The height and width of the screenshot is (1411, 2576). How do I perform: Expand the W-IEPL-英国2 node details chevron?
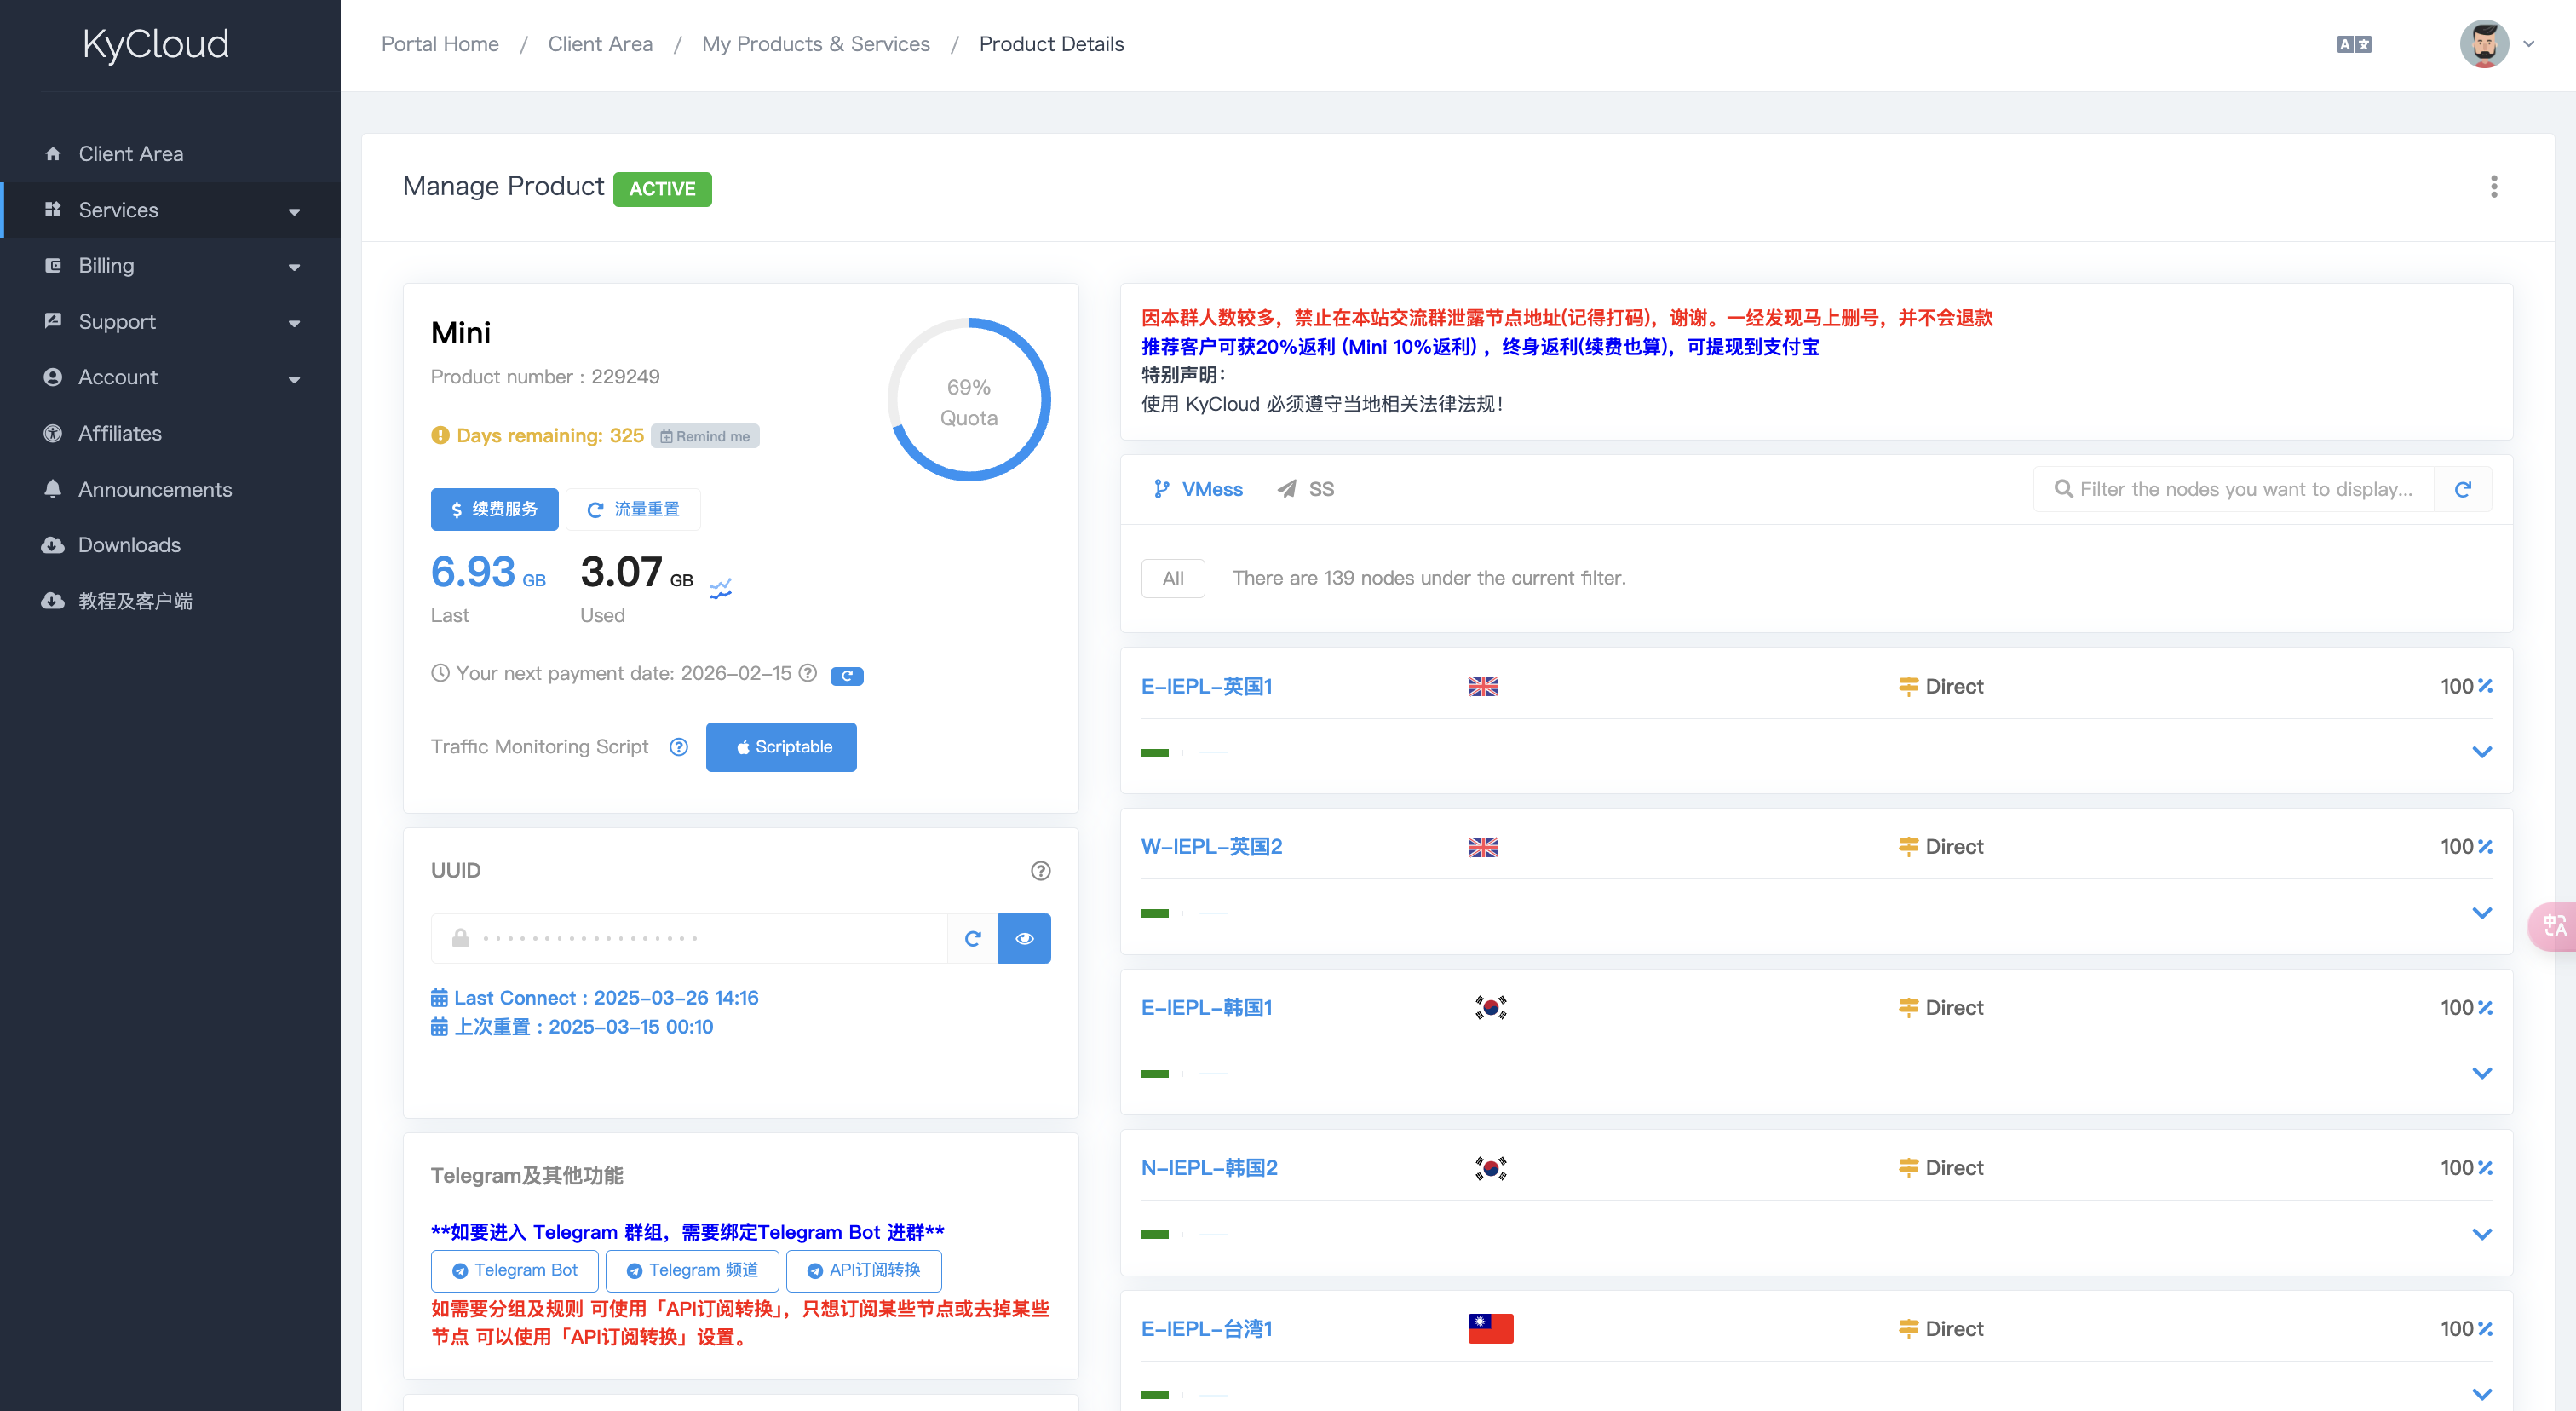(x=2481, y=913)
